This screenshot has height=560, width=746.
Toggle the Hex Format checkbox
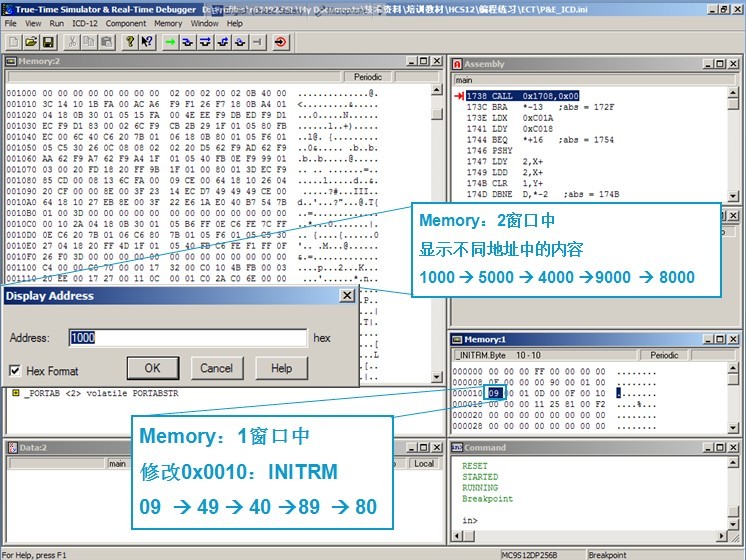(15, 371)
